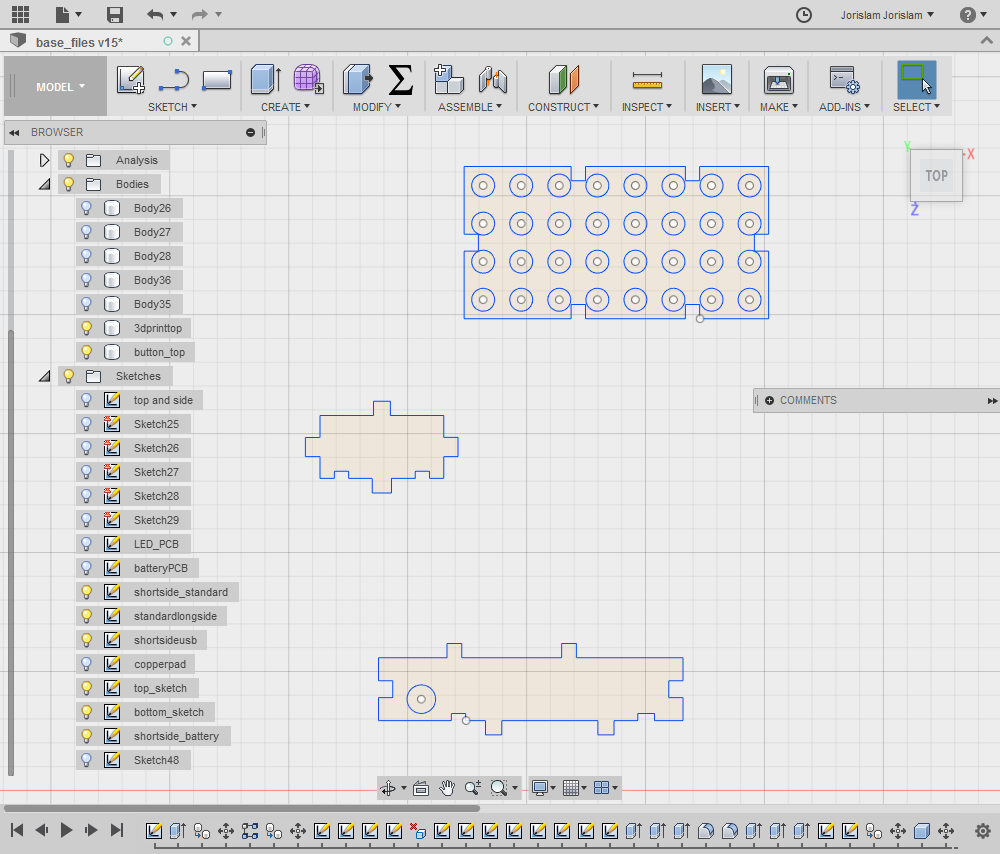Screen dimensions: 1000x854
Task: Click the Make 3D print icon
Action: click(779, 80)
